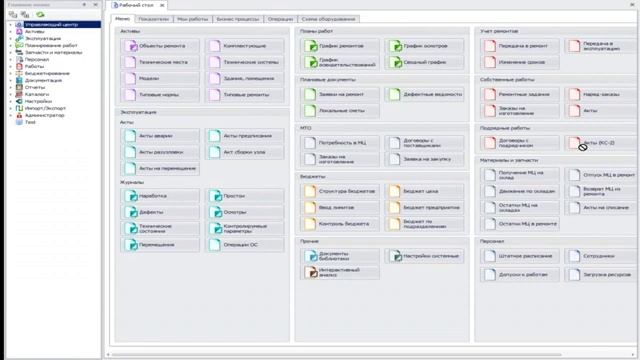The image size is (640, 360).
Task: Open the Сотрудники tile
Action: point(601,256)
